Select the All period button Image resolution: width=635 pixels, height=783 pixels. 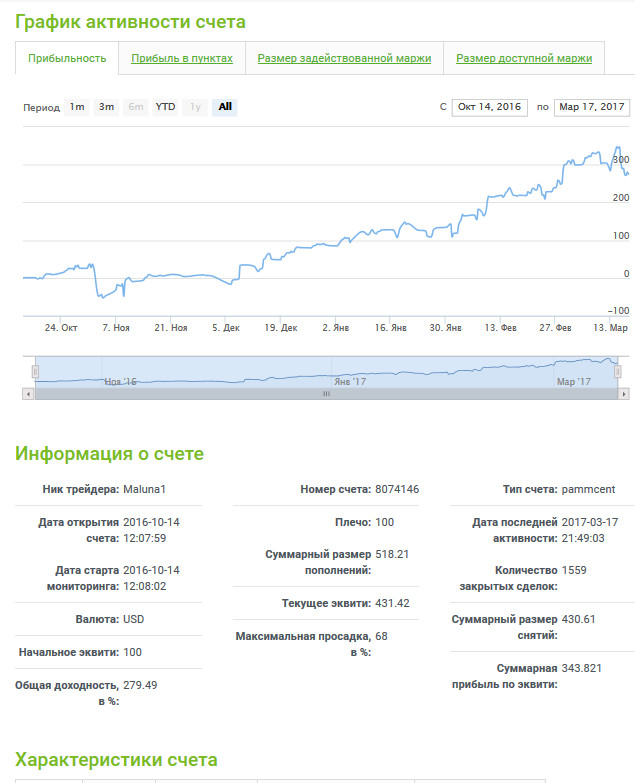coord(225,107)
